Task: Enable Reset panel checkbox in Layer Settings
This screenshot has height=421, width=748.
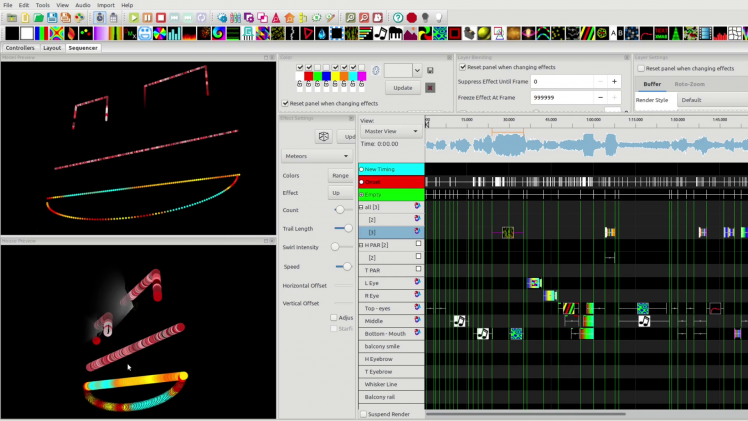Action: click(x=641, y=68)
